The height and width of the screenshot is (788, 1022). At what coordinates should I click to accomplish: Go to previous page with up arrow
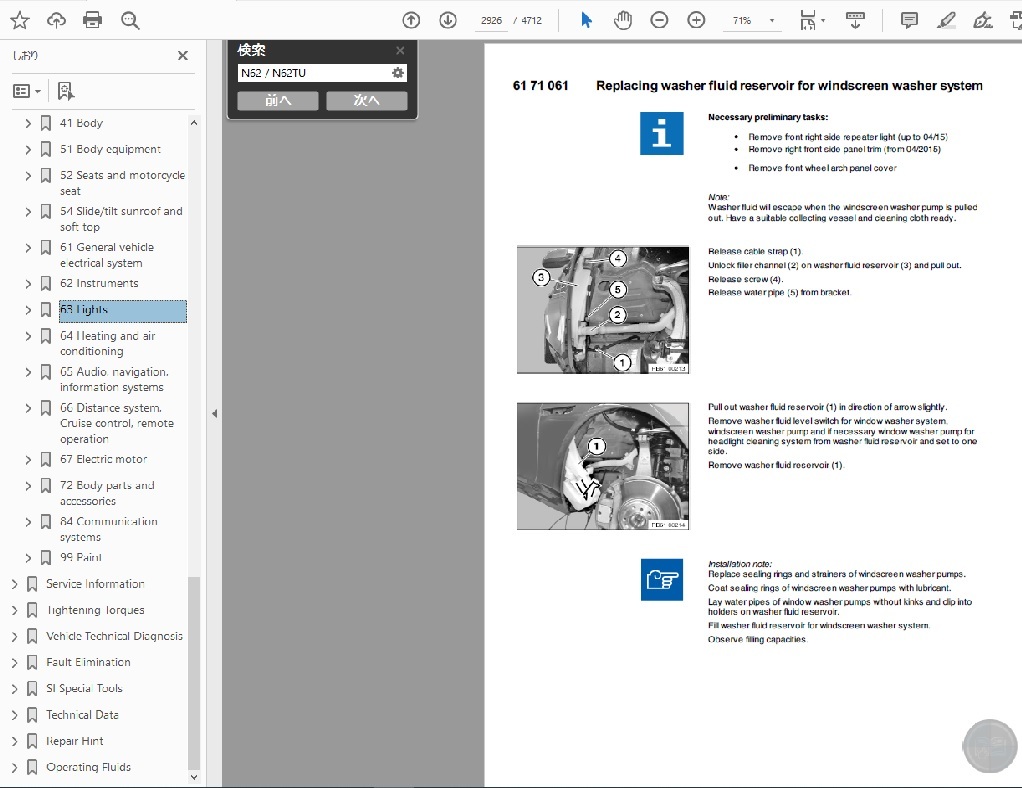click(411, 20)
